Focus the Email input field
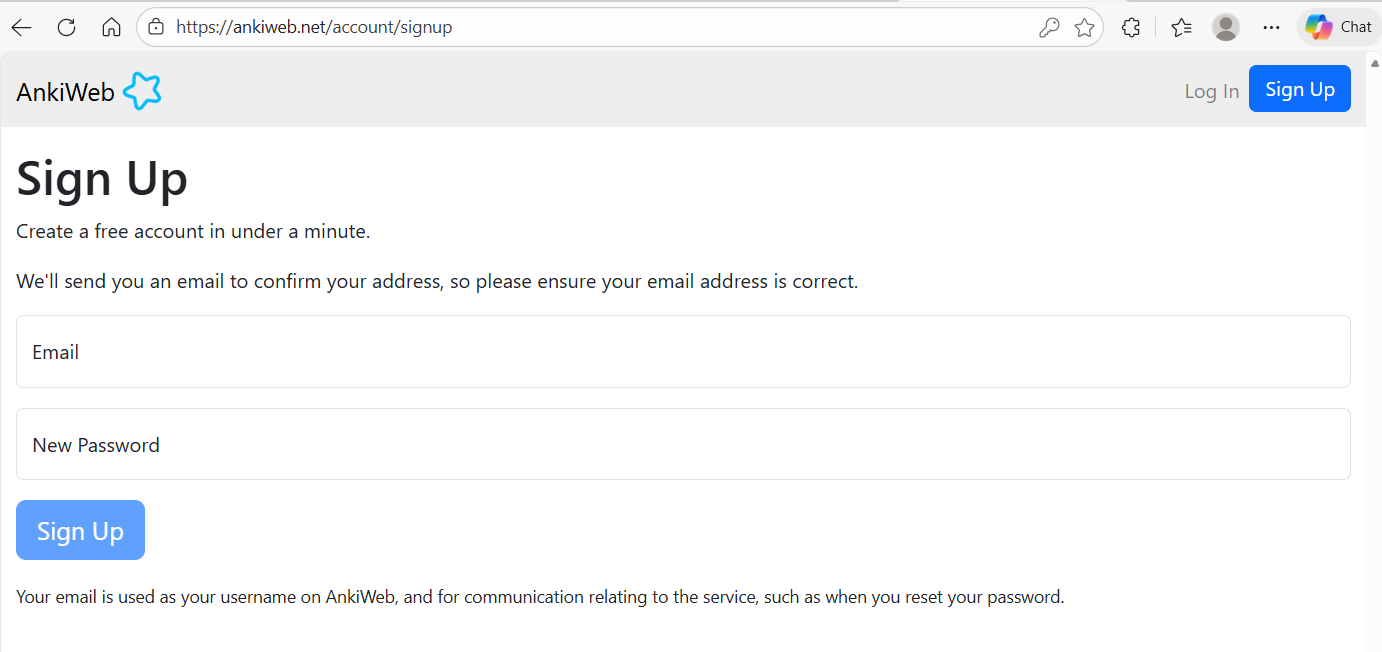Image resolution: width=1382 pixels, height=652 pixels. coord(683,352)
